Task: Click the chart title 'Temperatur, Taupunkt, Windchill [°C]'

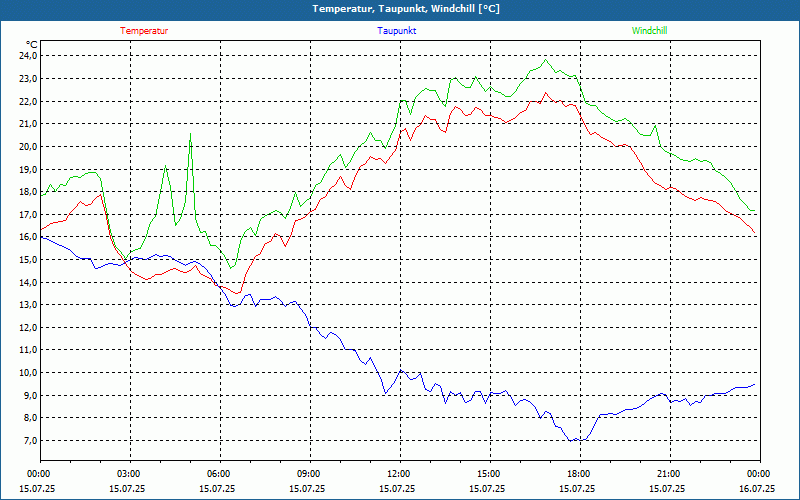Action: 406,9
